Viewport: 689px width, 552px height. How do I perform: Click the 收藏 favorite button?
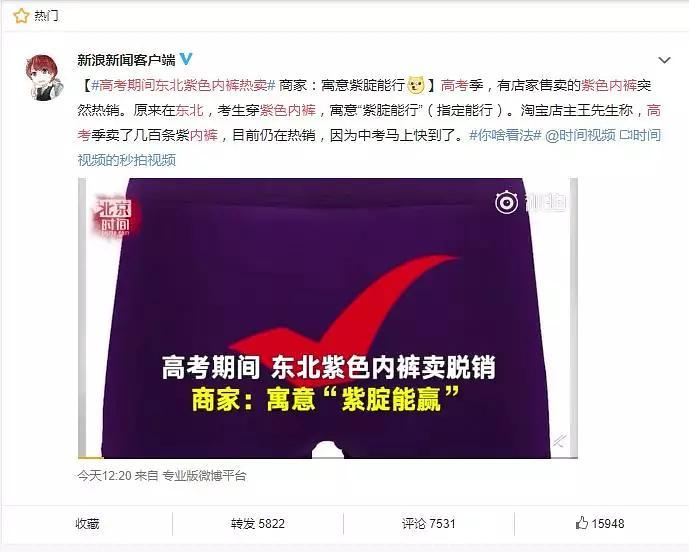click(87, 523)
